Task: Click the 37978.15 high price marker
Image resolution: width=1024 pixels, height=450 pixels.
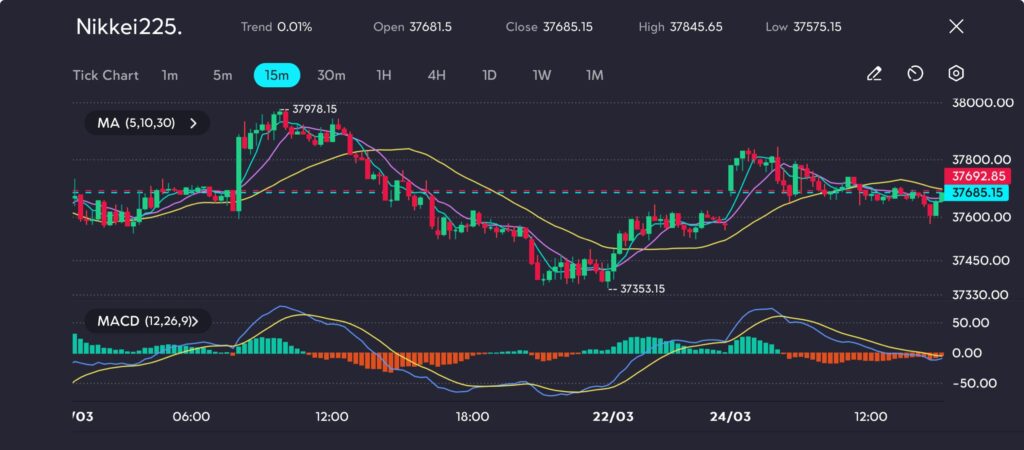Action: pos(310,109)
